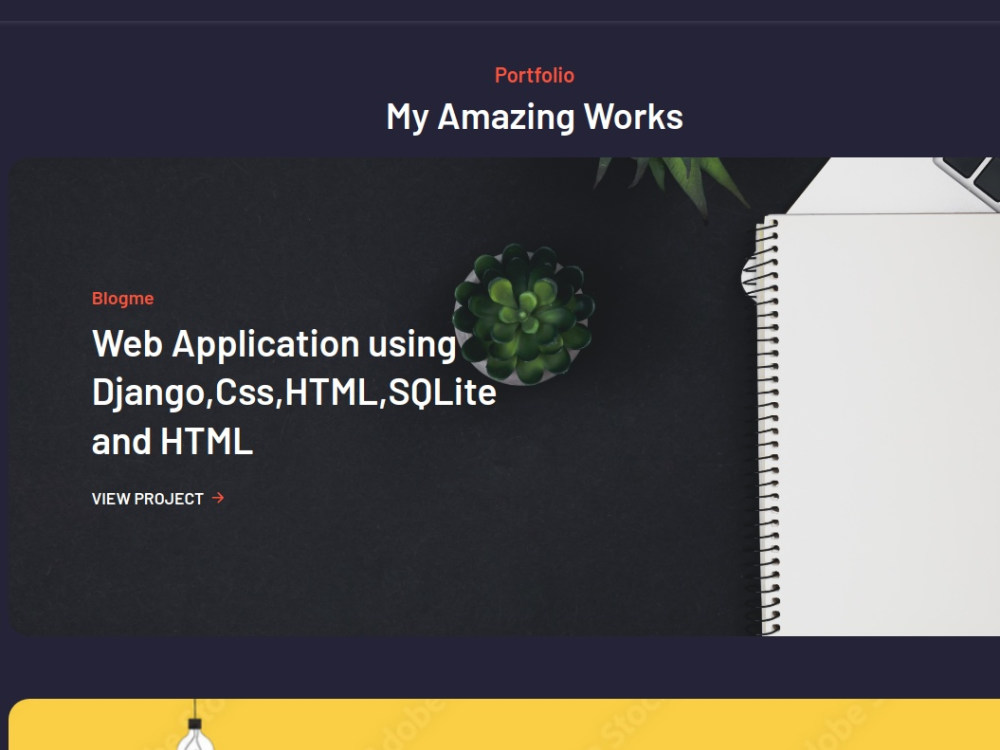Click the red arrow icon beside VIEW PROJECT
Viewport: 1000px width, 750px height.
coord(218,497)
